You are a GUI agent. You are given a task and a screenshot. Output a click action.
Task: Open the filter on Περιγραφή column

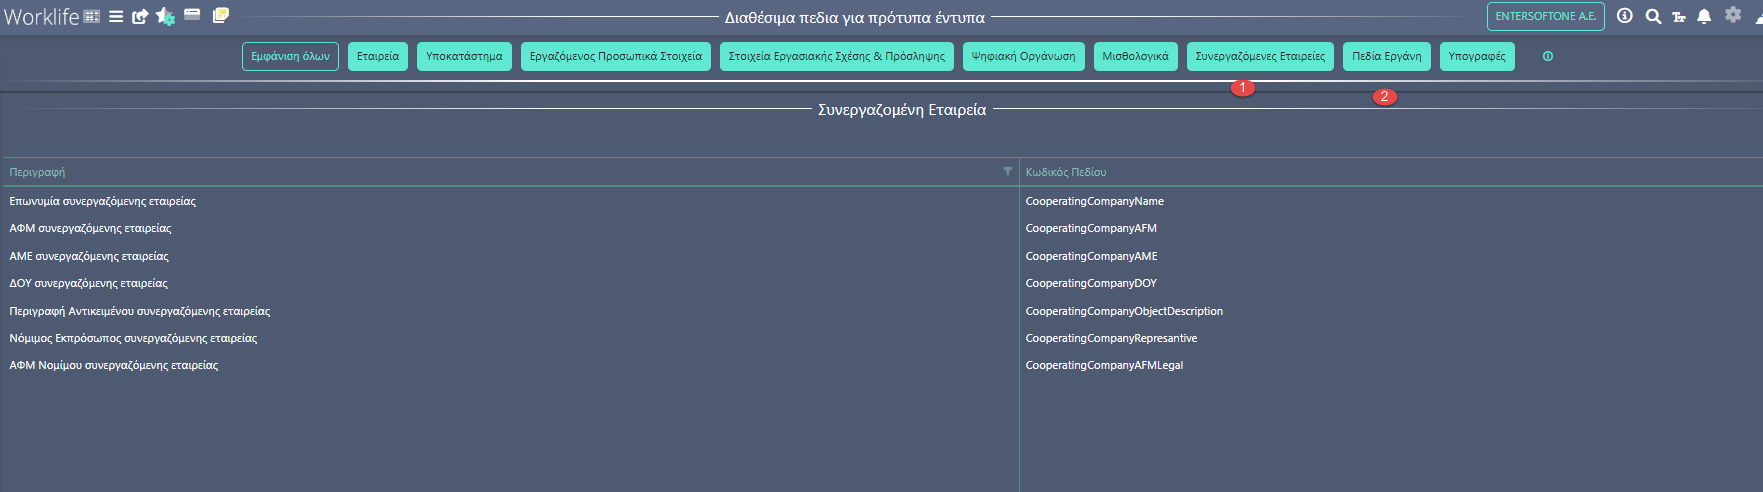(1008, 172)
